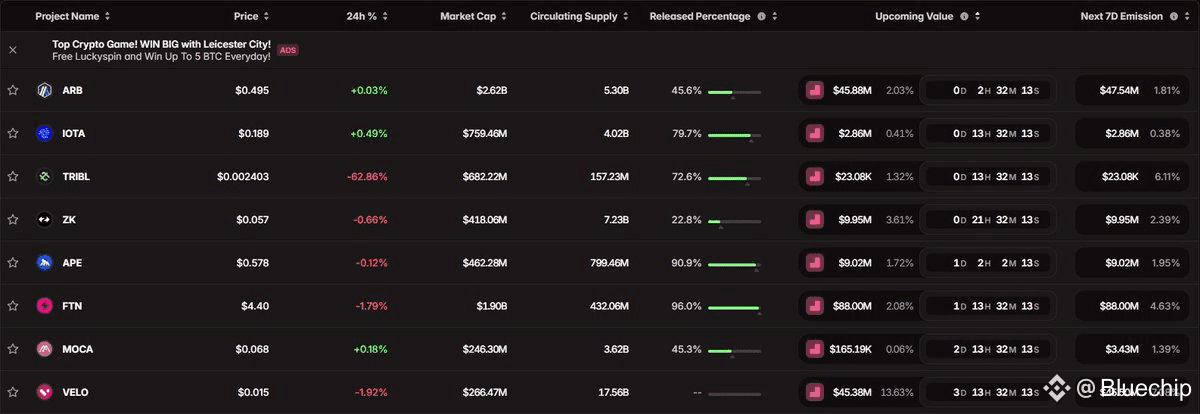This screenshot has width=1200, height=414.
Task: Add FTN to the watchlist with its star
Action: tap(13, 305)
